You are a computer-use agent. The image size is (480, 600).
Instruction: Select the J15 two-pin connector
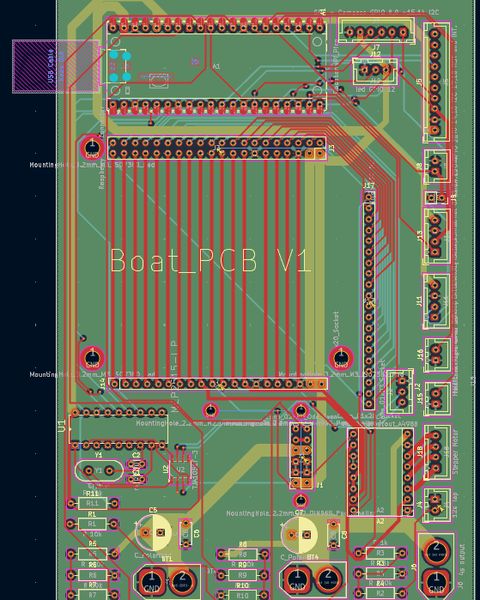(x=437, y=399)
